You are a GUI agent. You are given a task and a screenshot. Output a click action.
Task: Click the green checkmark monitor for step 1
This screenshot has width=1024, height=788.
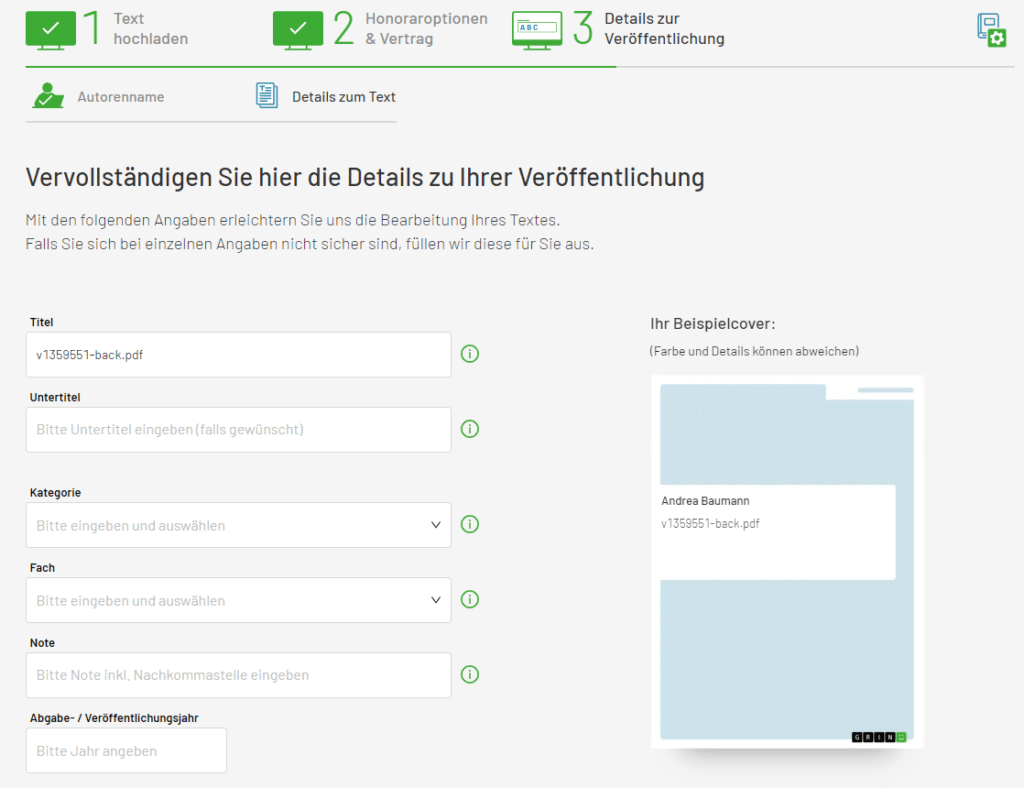[50, 29]
